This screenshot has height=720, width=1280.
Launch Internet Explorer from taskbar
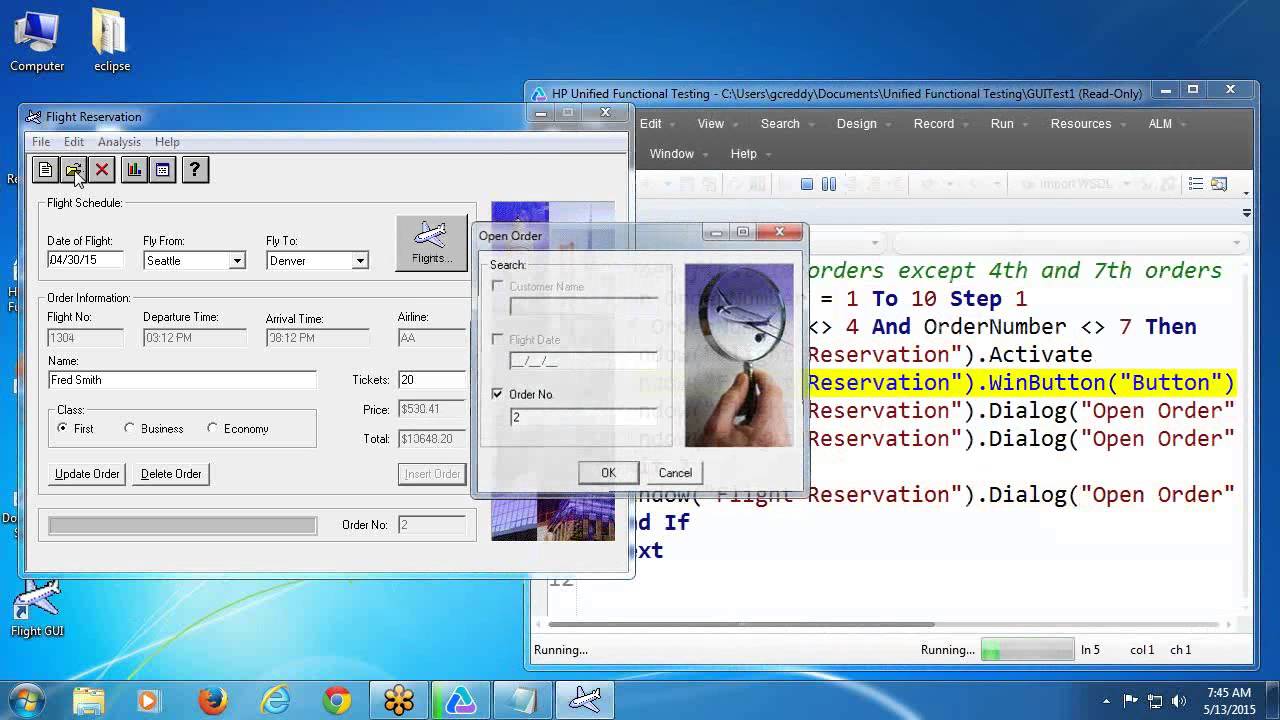tap(274, 700)
